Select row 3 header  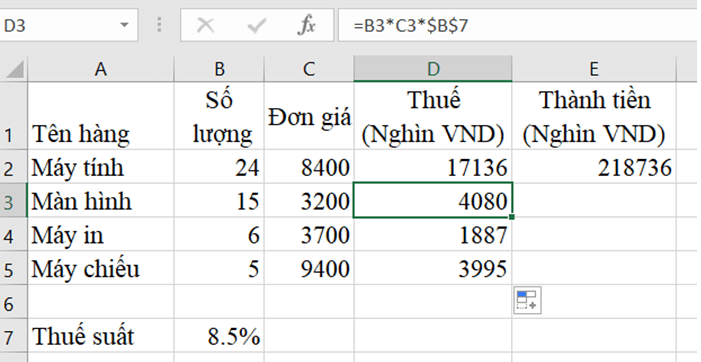13,201
